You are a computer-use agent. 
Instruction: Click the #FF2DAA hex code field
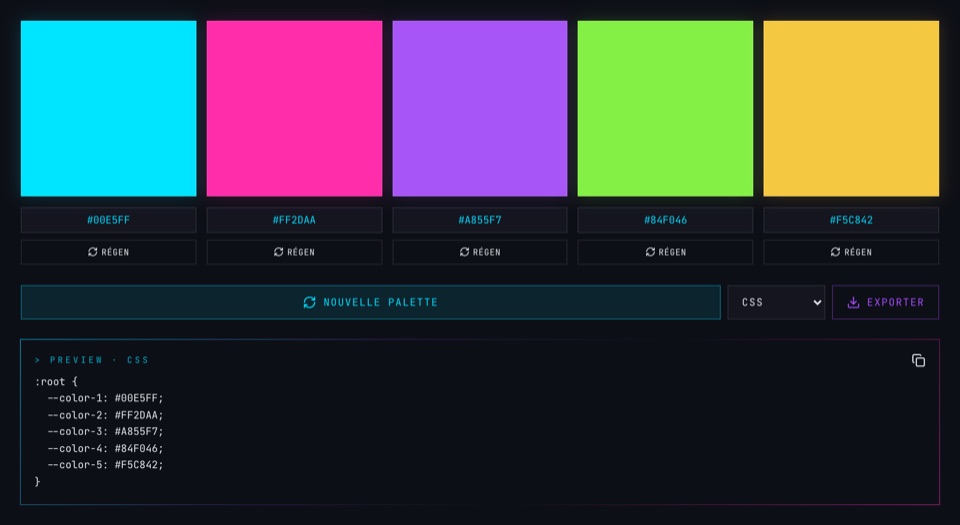294,220
